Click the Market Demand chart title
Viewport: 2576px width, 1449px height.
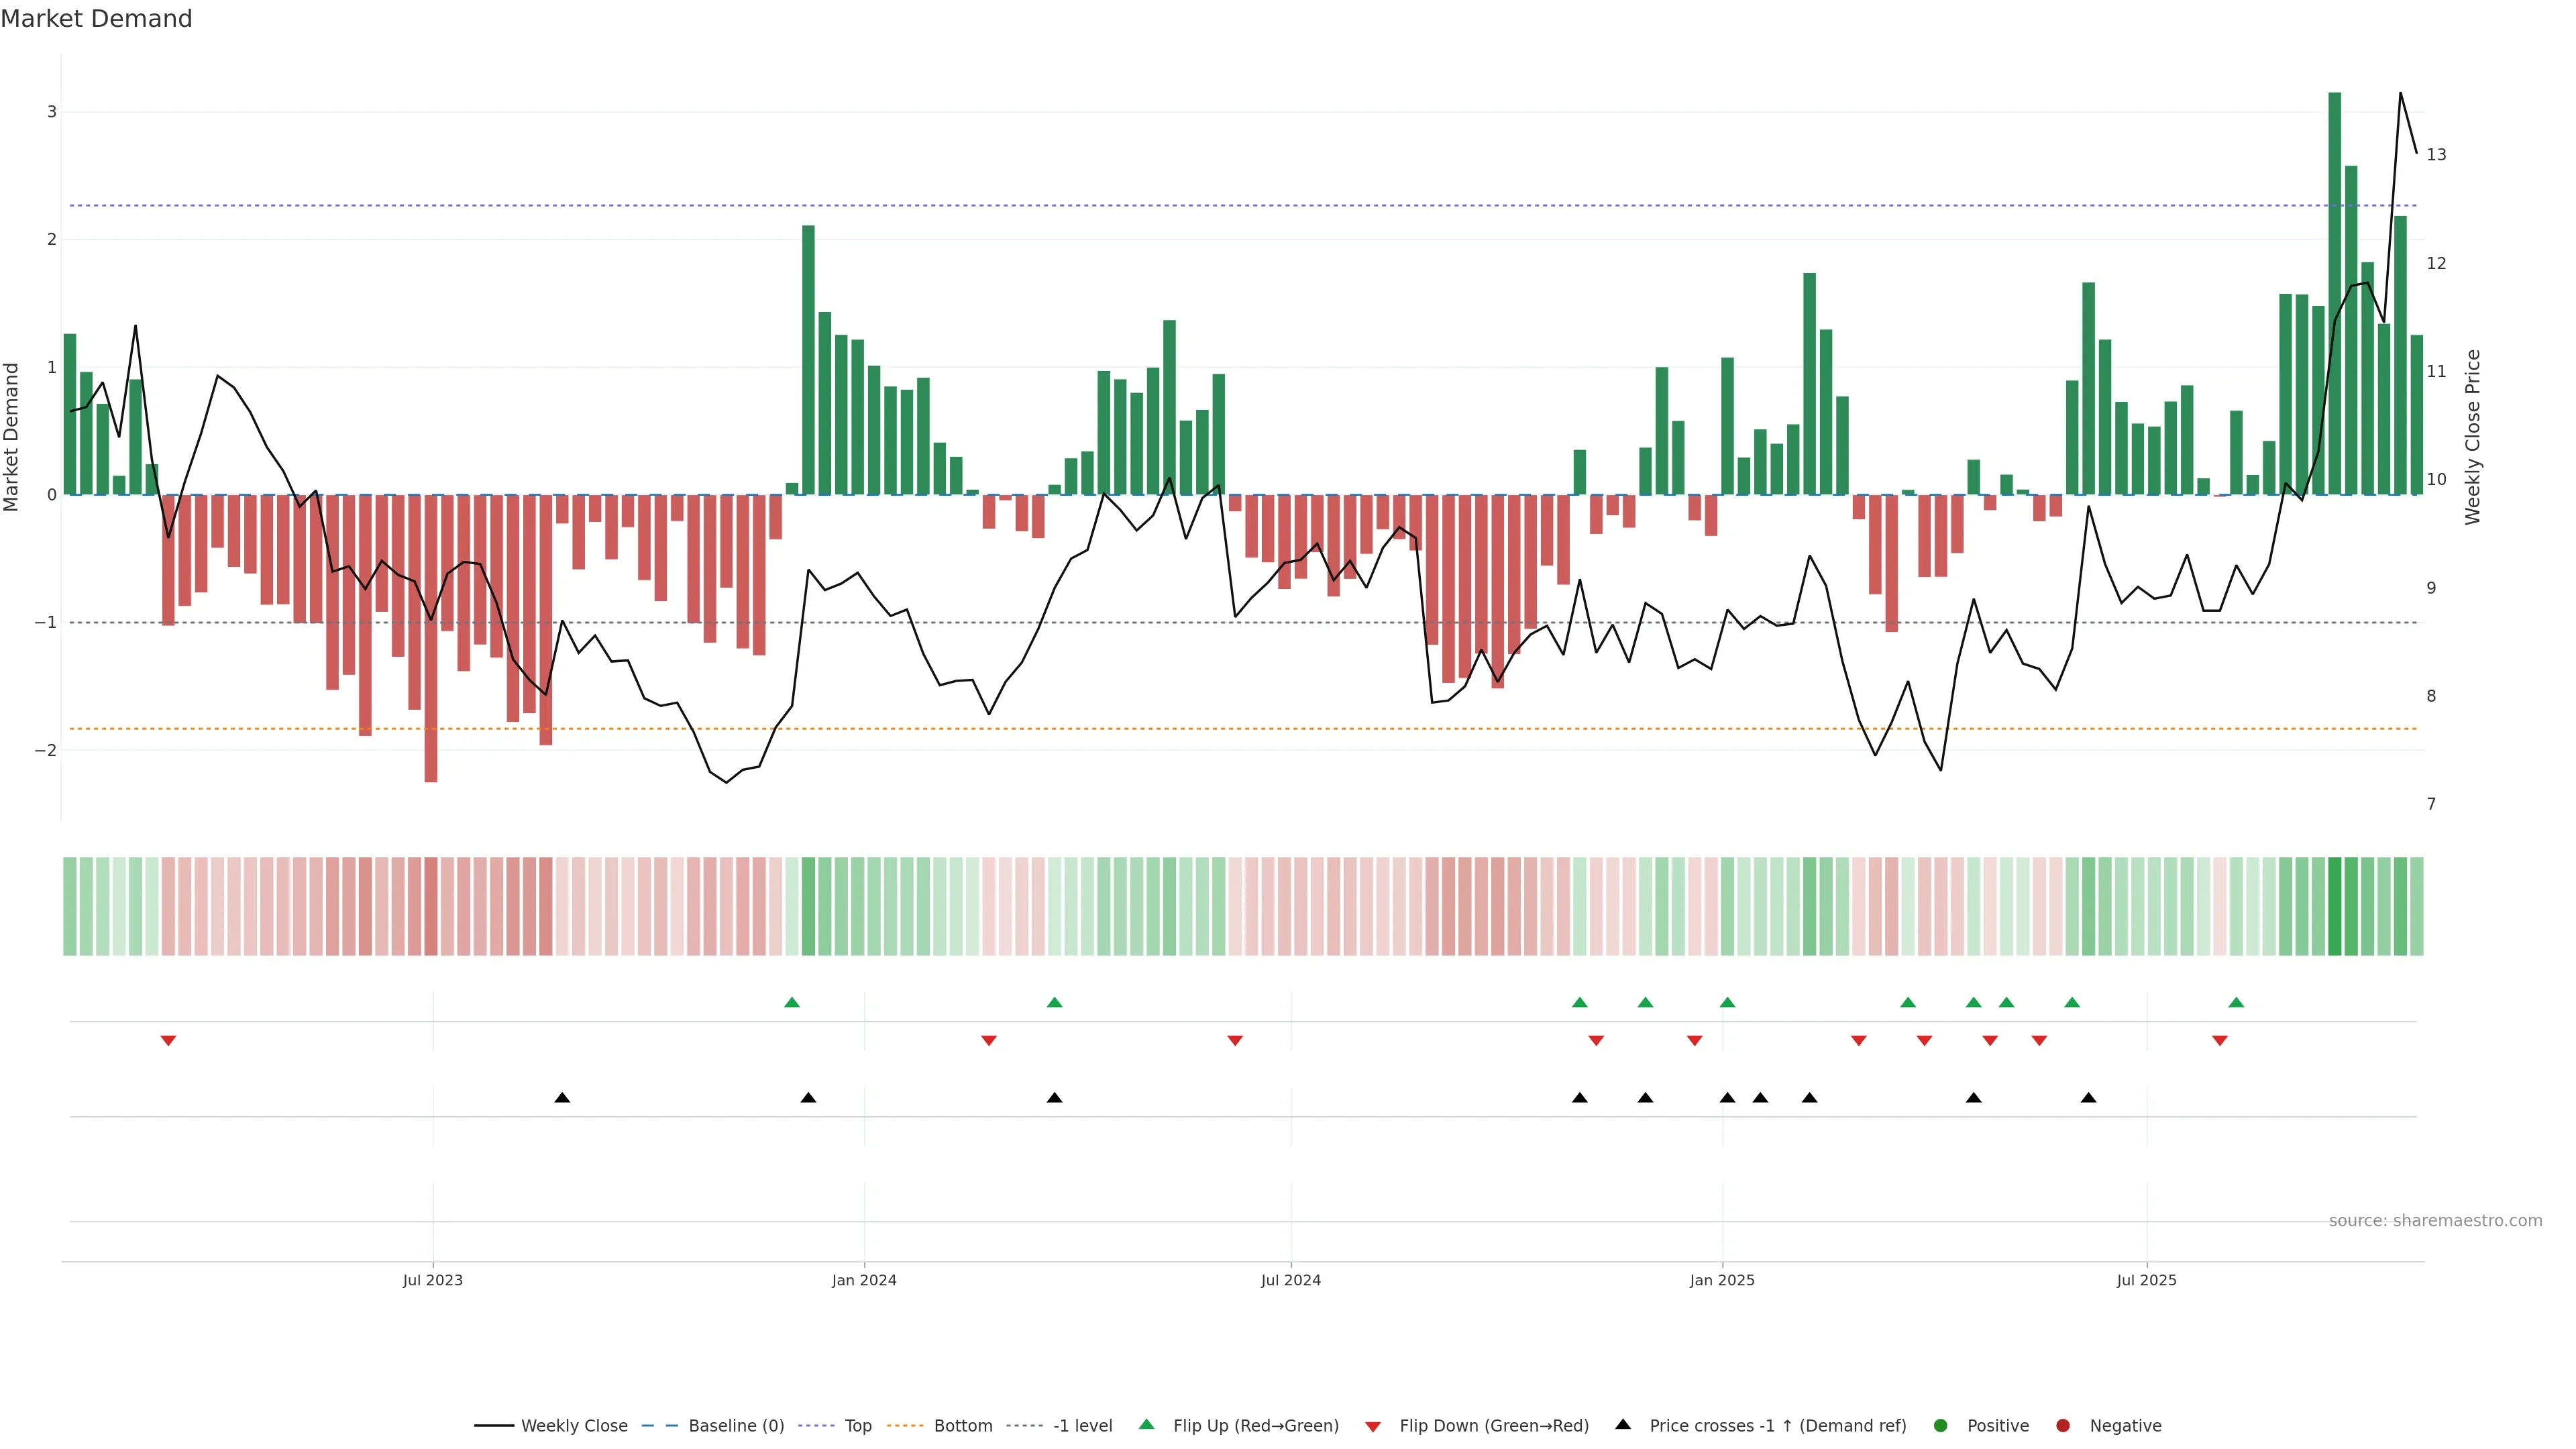click(96, 19)
